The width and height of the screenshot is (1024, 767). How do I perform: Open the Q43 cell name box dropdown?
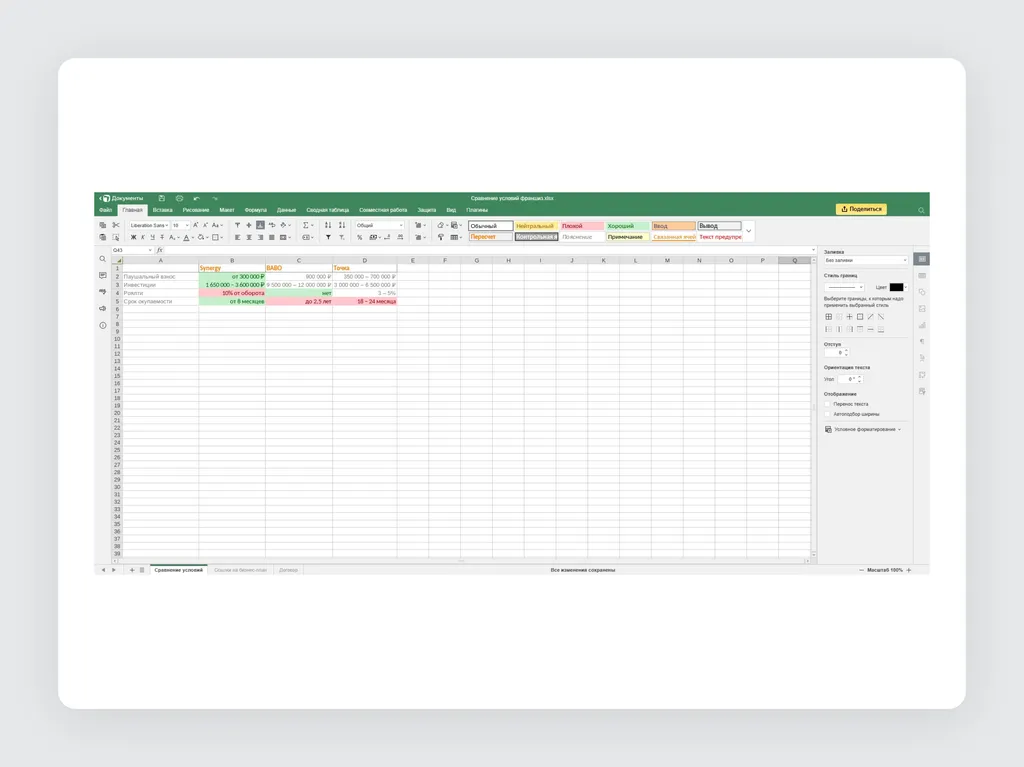pos(150,250)
